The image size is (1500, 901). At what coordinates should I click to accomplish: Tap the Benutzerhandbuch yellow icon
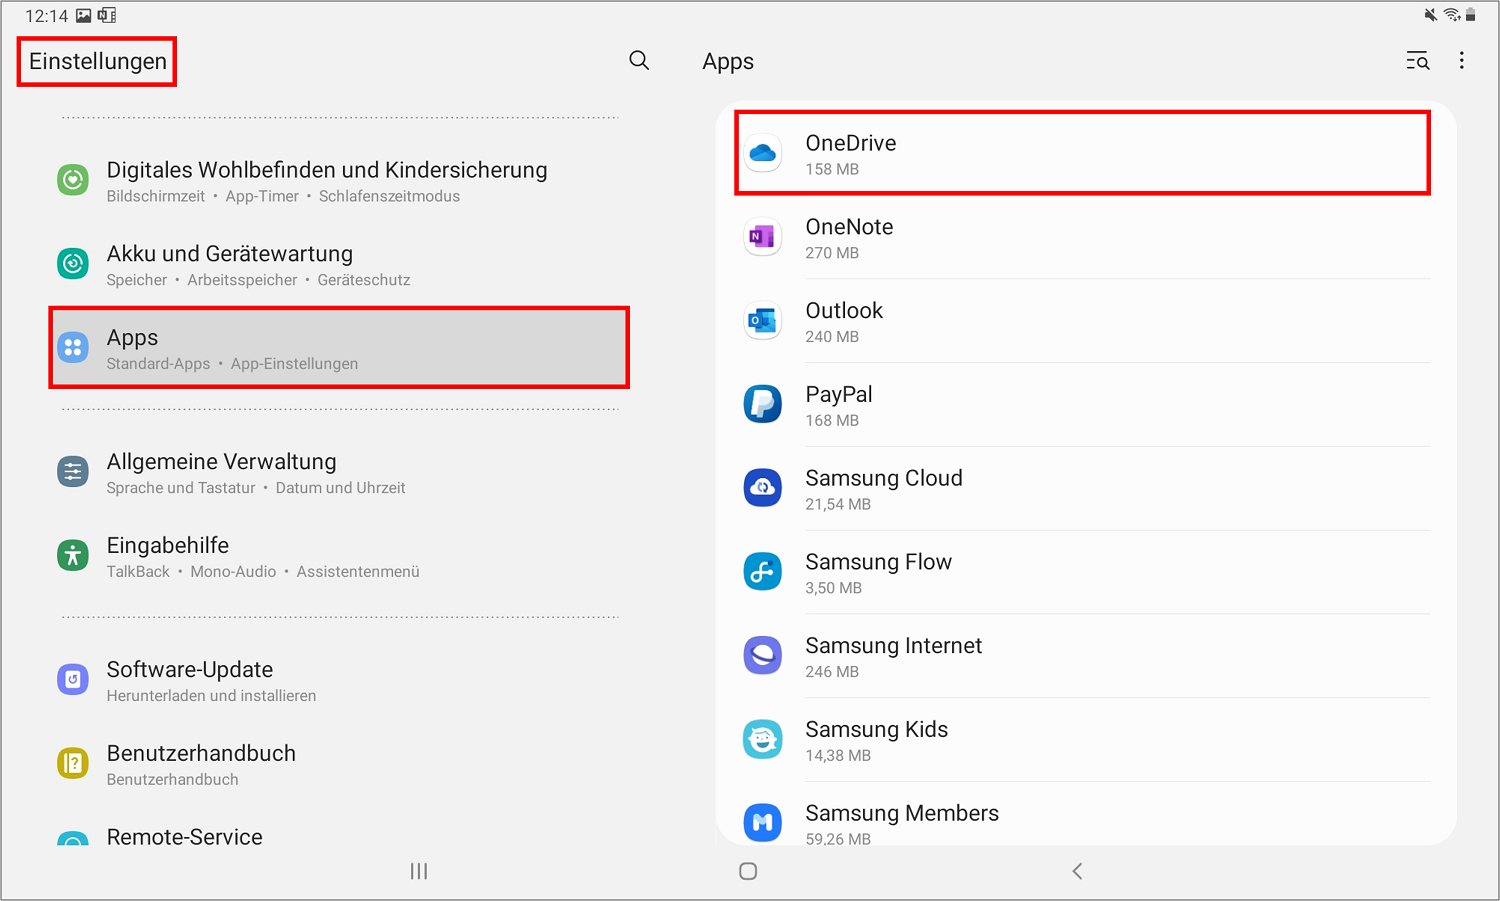(73, 764)
